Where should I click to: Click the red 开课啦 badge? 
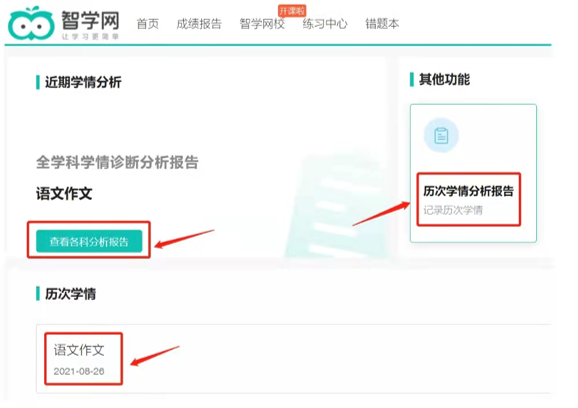[x=292, y=11]
